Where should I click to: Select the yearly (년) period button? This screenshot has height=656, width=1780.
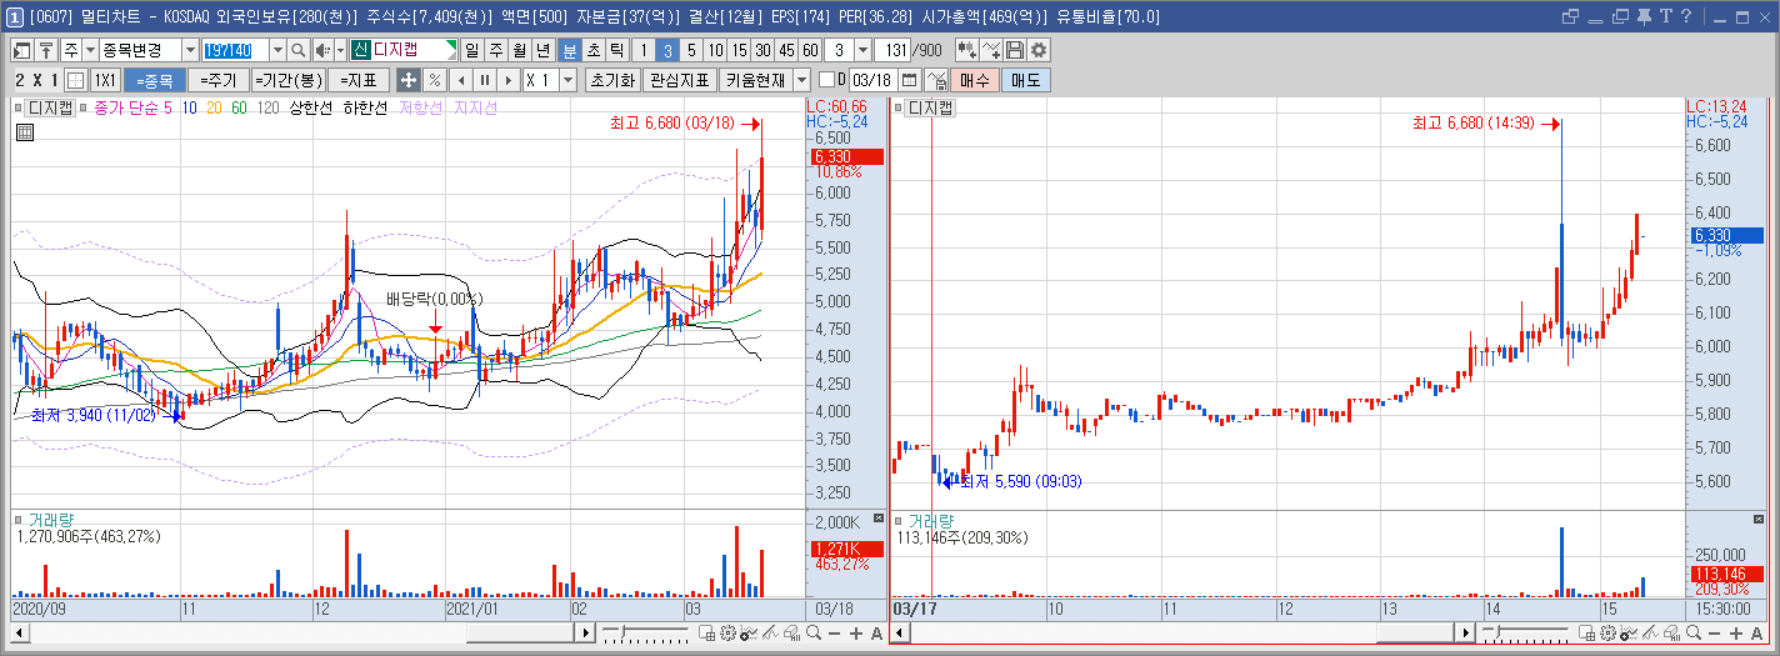coord(543,50)
